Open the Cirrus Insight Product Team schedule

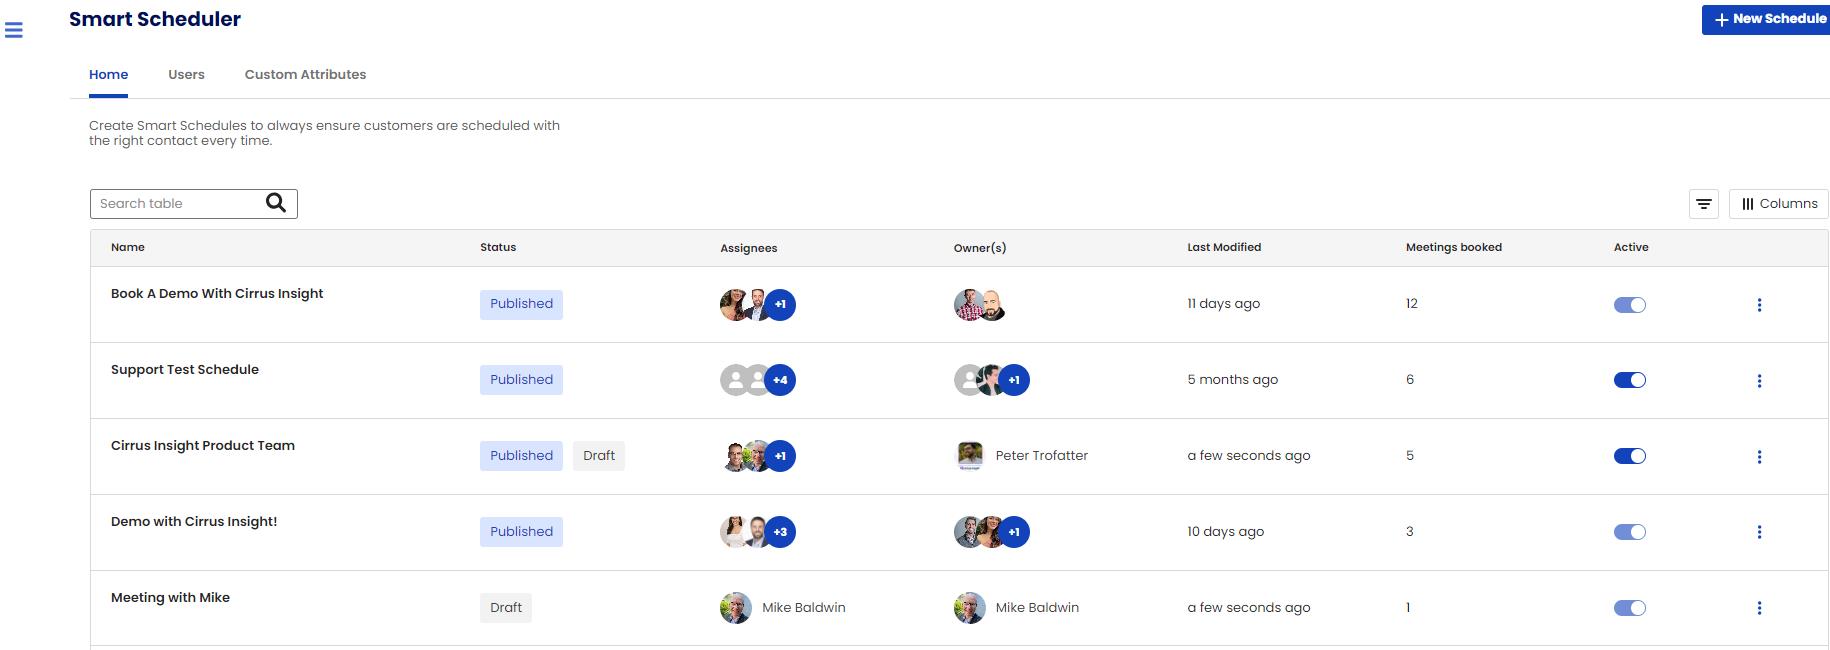coord(203,446)
